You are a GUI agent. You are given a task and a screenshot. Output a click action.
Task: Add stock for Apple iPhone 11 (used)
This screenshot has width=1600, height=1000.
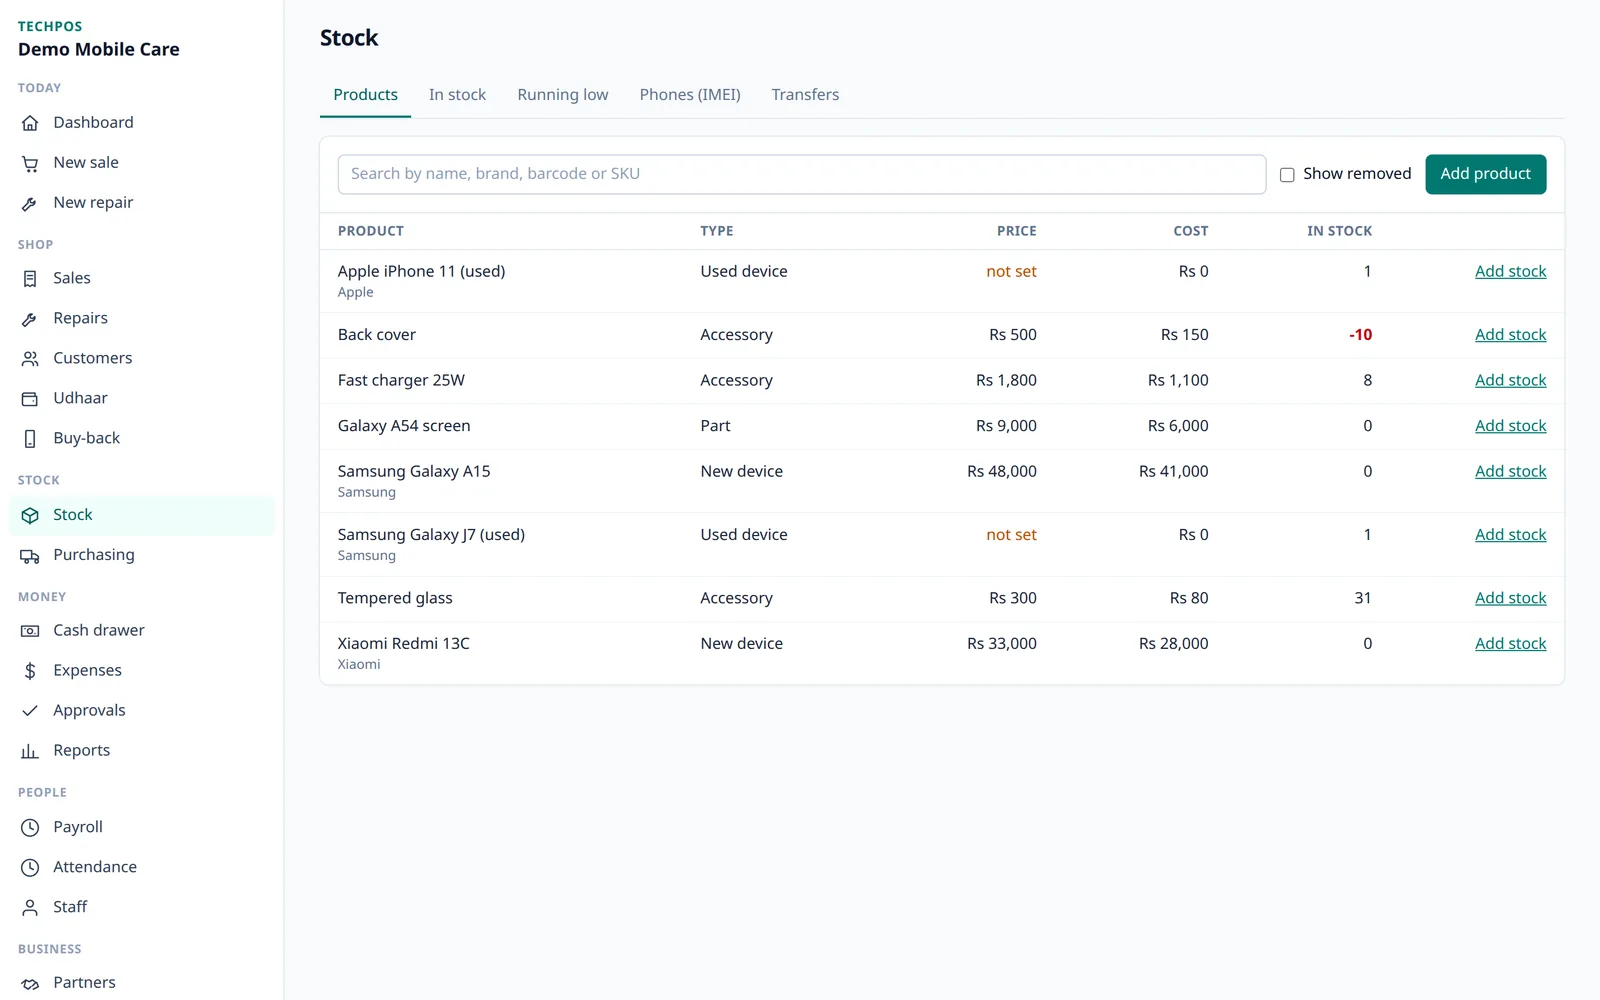1510,272
